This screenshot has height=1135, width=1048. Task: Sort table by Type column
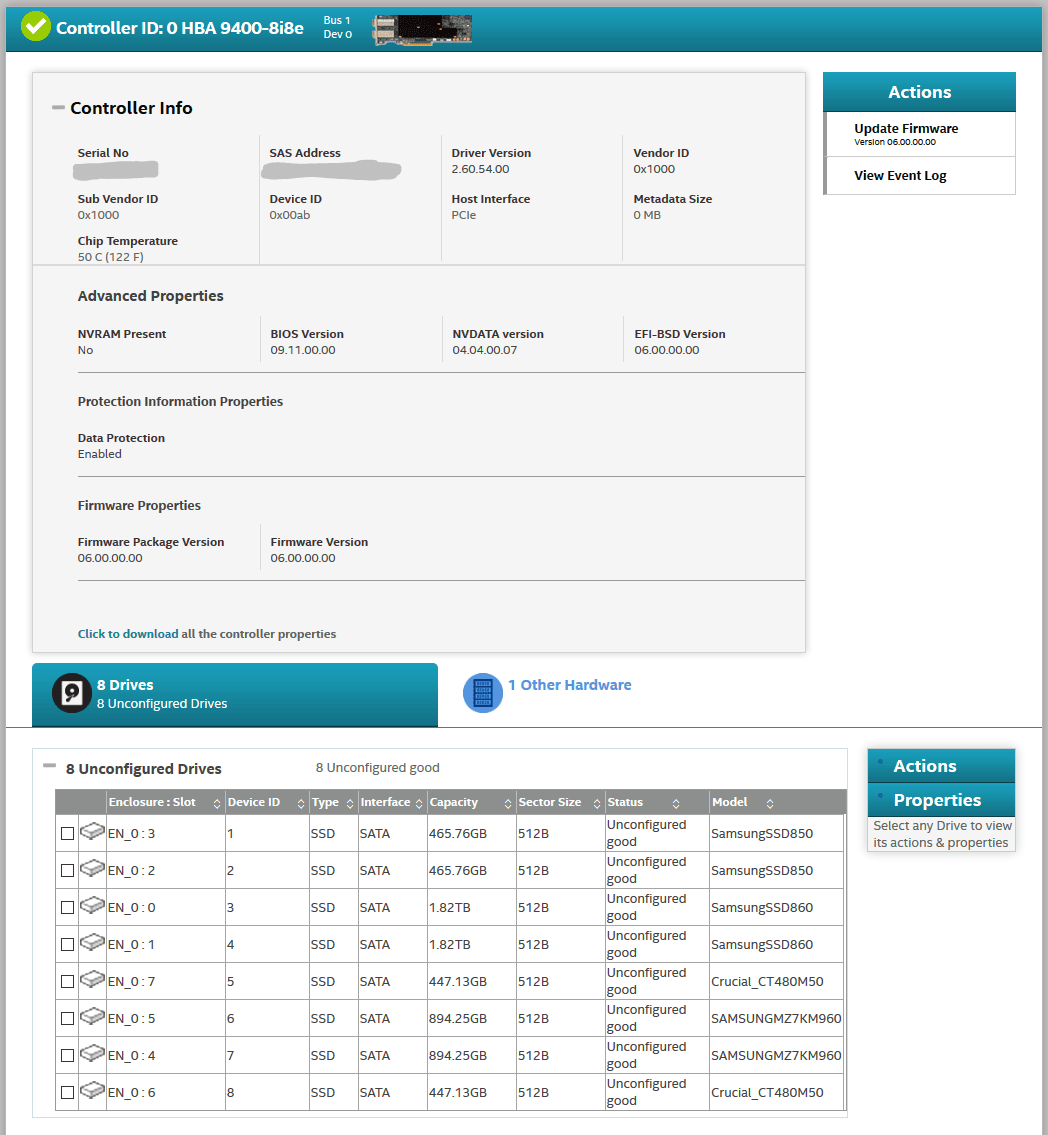(x=350, y=803)
